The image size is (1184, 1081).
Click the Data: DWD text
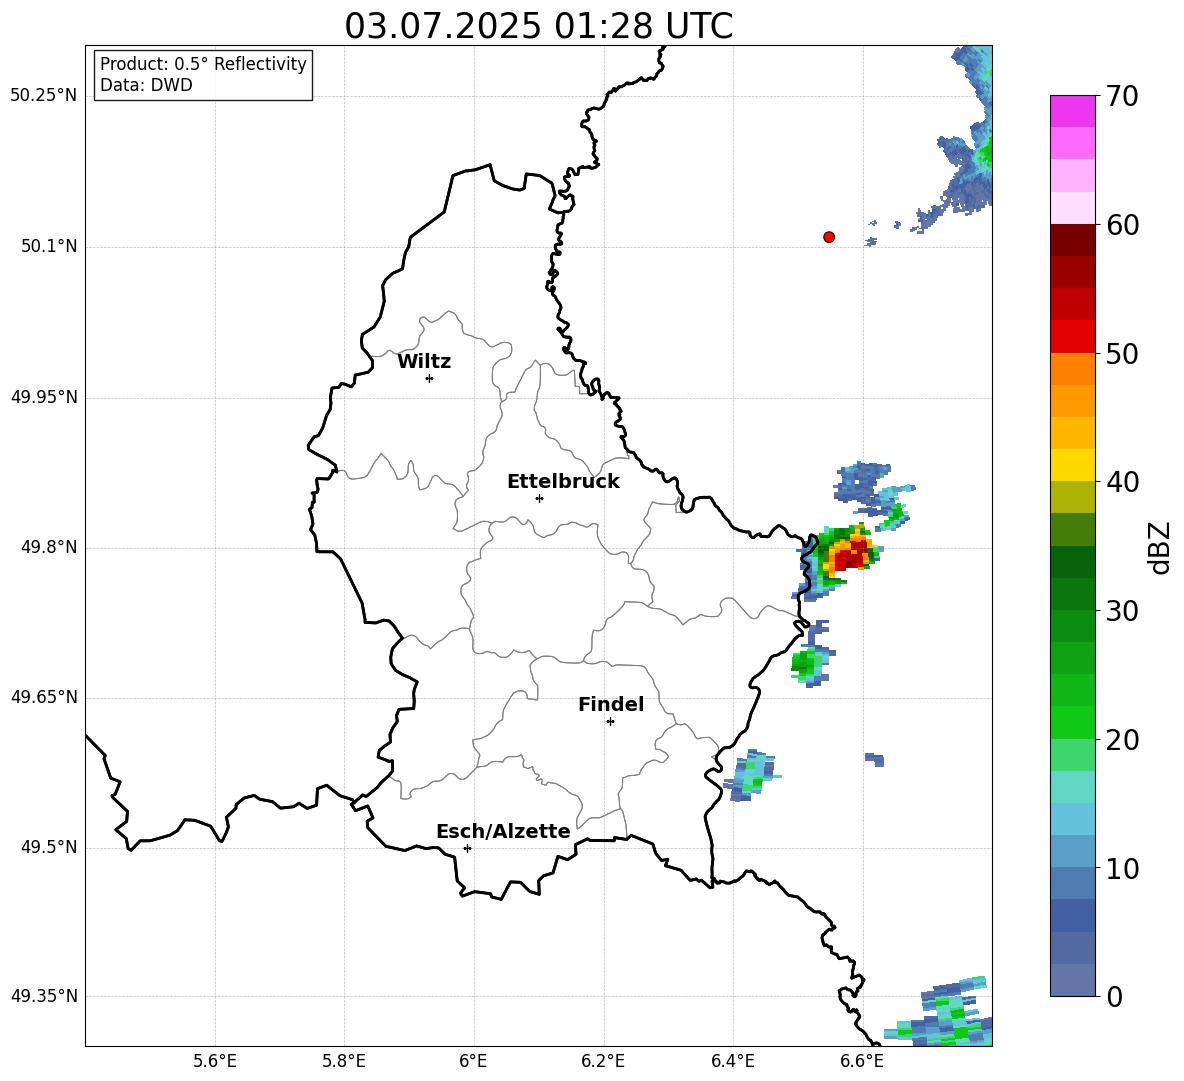(146, 85)
